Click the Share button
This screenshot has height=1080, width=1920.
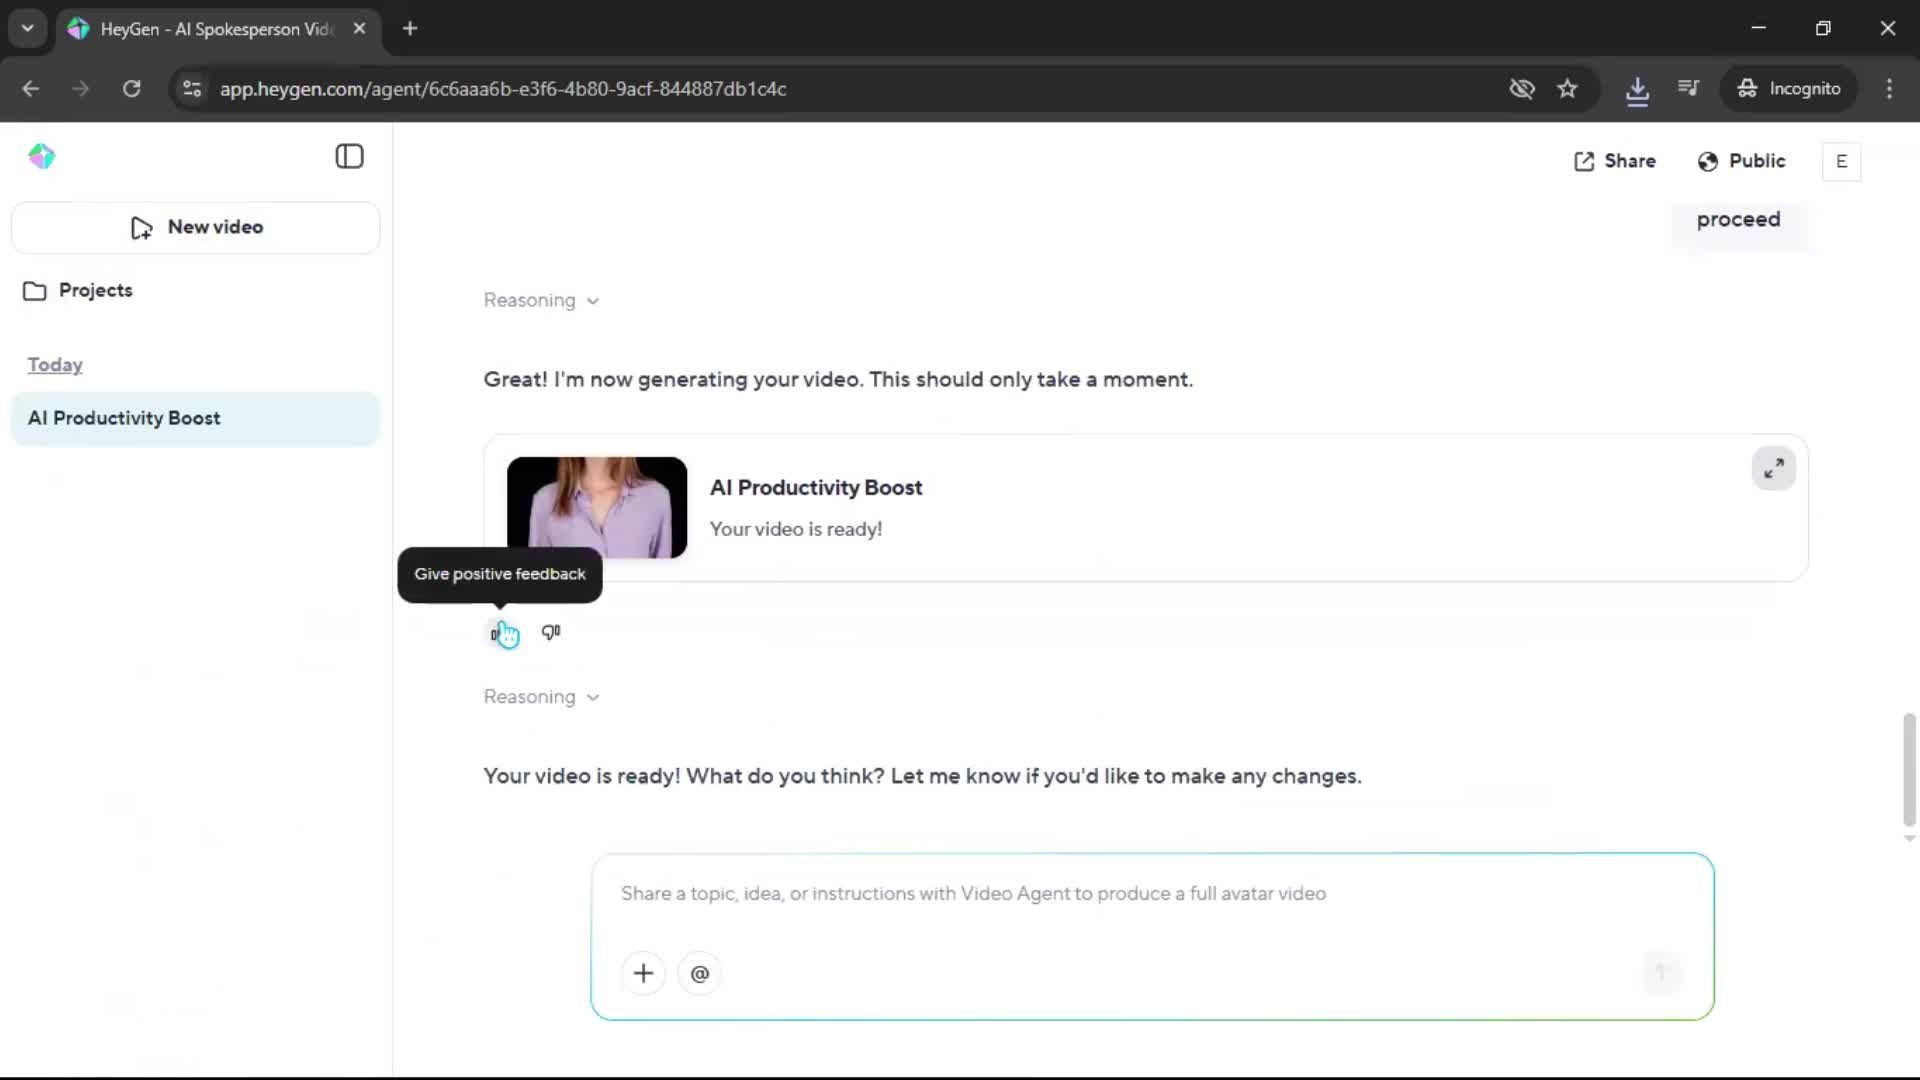(x=1614, y=161)
